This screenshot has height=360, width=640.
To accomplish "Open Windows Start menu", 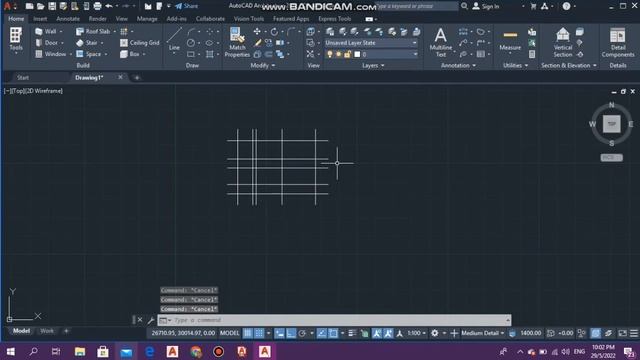I will [x=11, y=351].
